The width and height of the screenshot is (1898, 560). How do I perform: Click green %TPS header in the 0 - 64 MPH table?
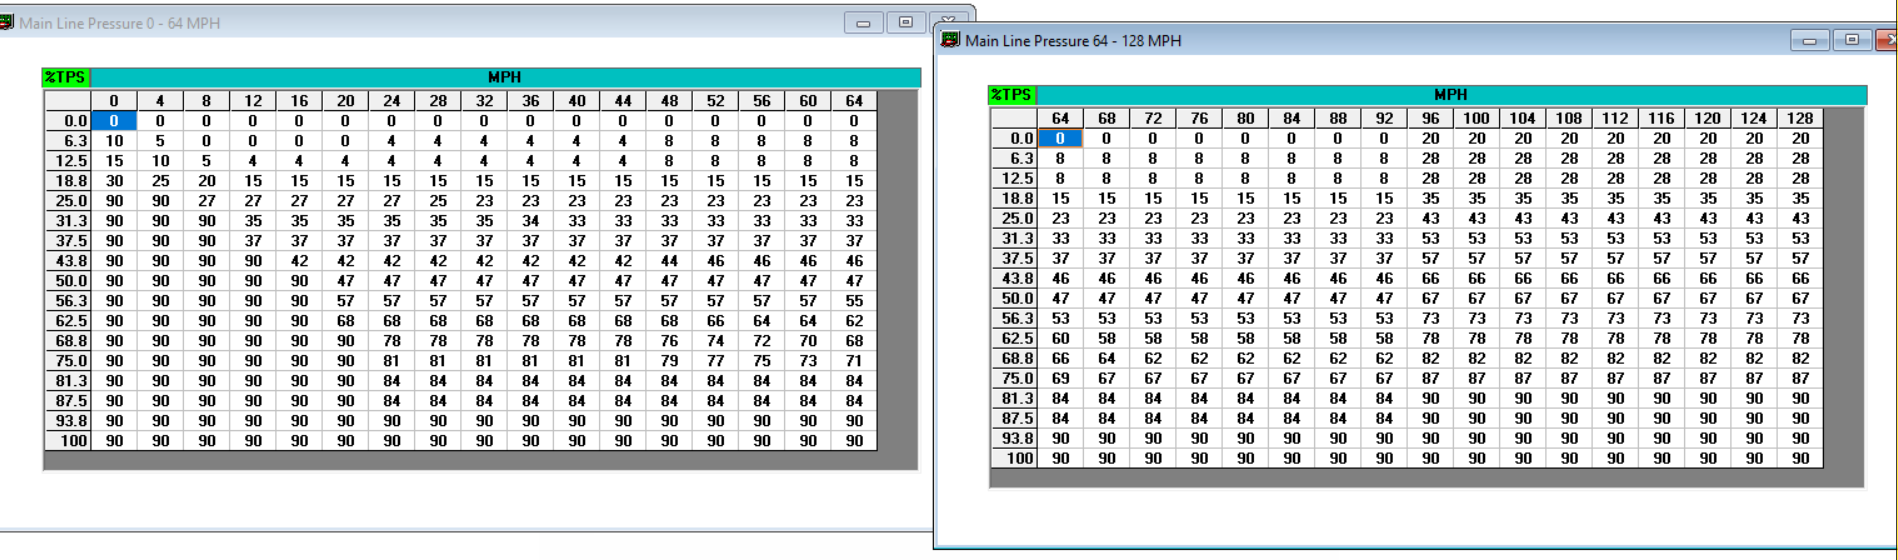(66, 77)
